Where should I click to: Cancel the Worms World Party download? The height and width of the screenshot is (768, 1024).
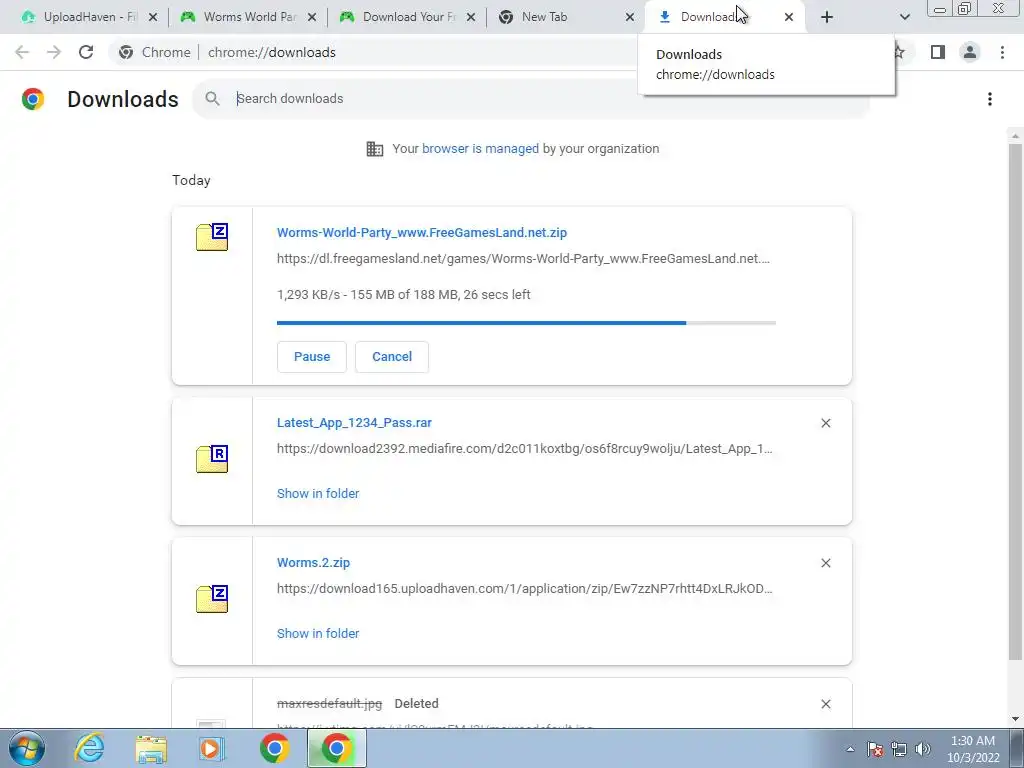click(392, 357)
